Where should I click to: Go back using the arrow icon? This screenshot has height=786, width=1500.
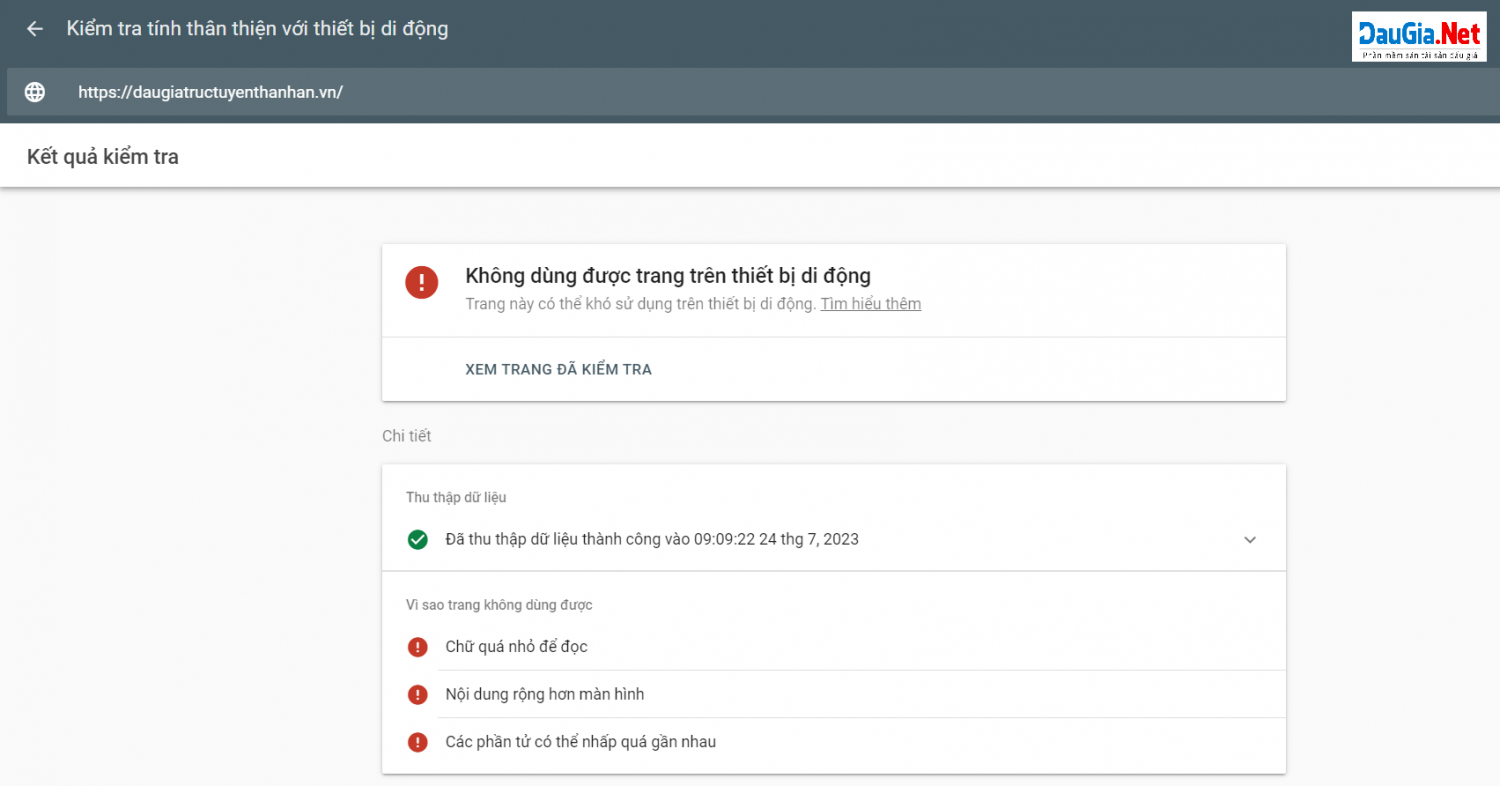pos(35,29)
